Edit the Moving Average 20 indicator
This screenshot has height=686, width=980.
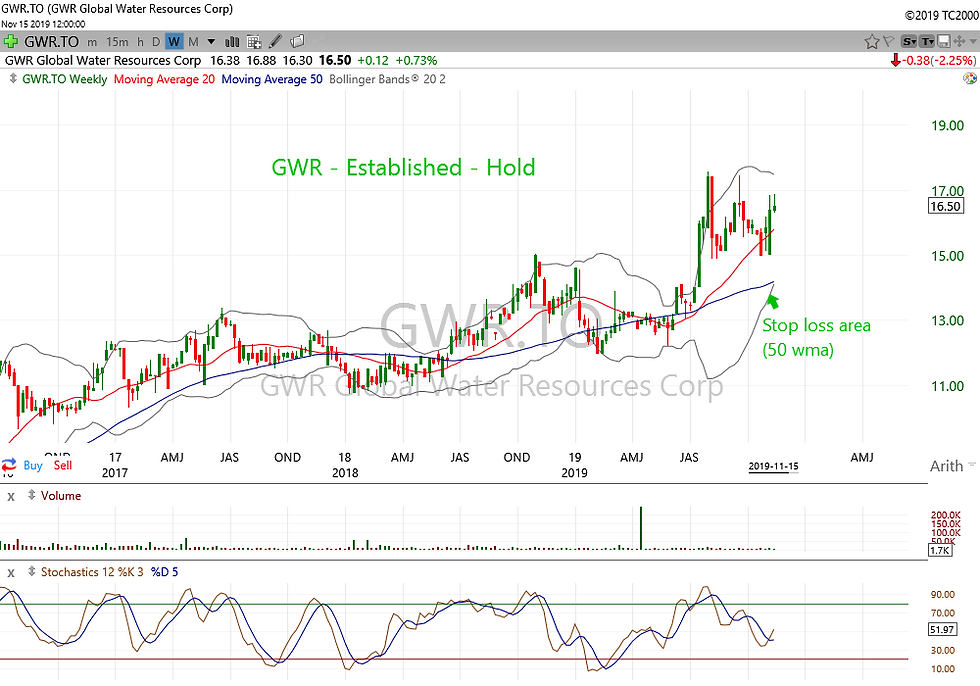tap(164, 79)
